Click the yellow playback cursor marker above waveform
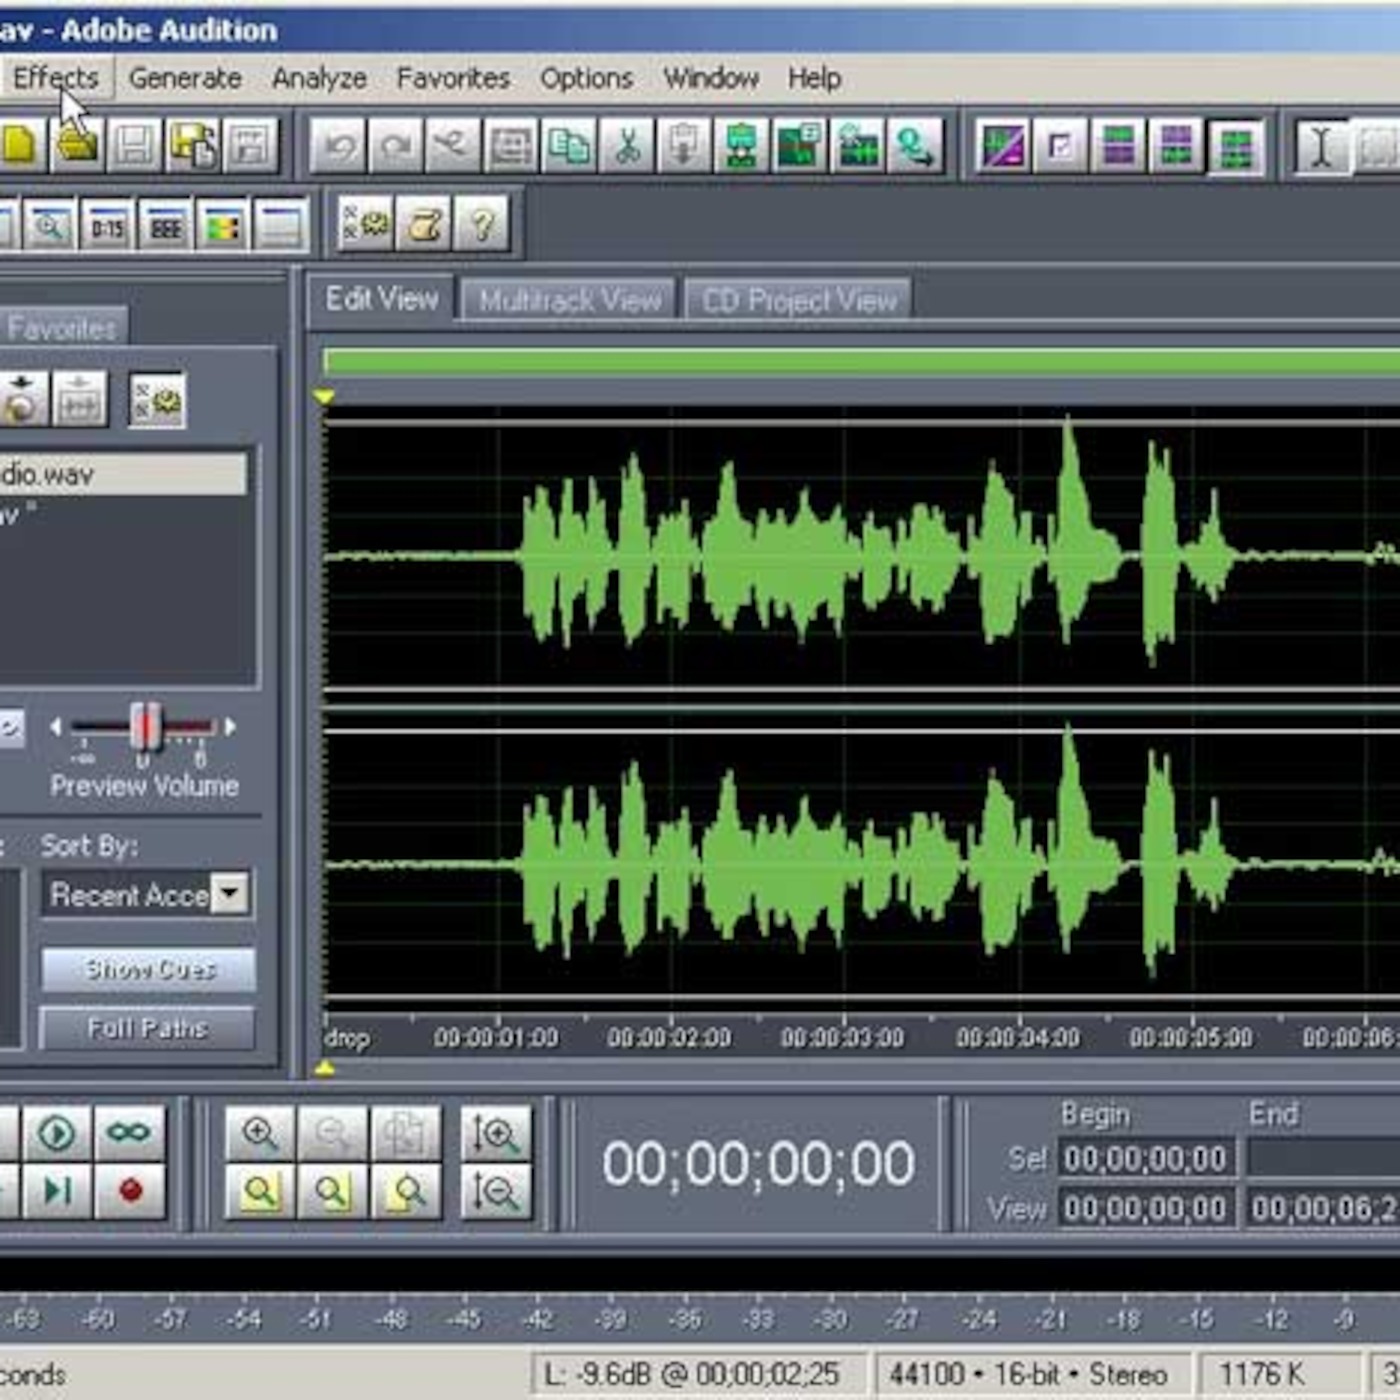Image resolution: width=1400 pixels, height=1400 pixels. point(324,397)
